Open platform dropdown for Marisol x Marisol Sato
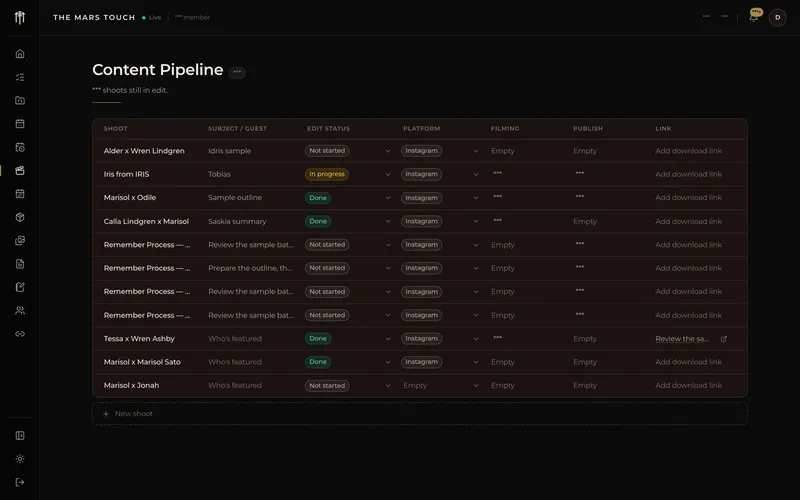The image size is (800, 500). tap(476, 362)
